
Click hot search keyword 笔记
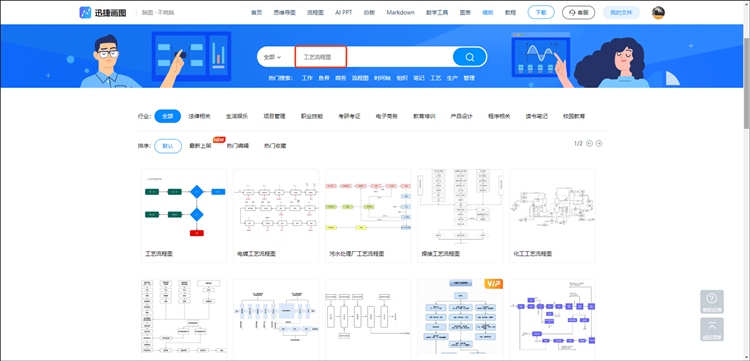(x=419, y=78)
